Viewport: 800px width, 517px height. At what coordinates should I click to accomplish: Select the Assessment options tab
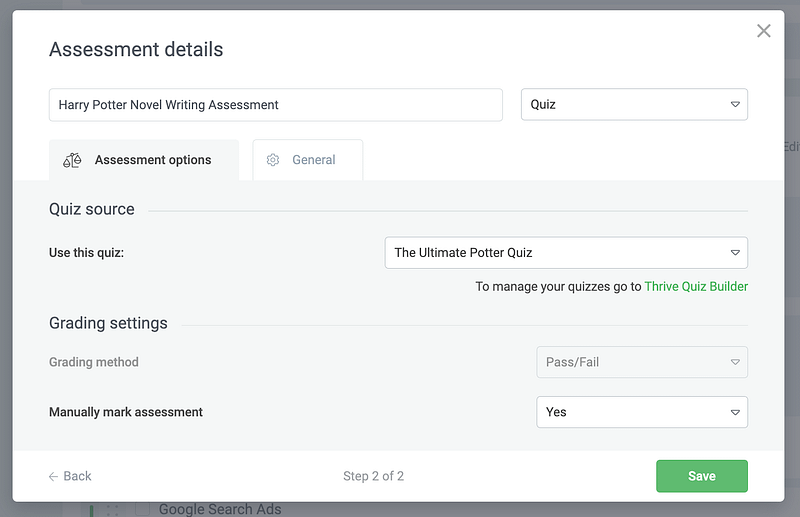(144, 160)
